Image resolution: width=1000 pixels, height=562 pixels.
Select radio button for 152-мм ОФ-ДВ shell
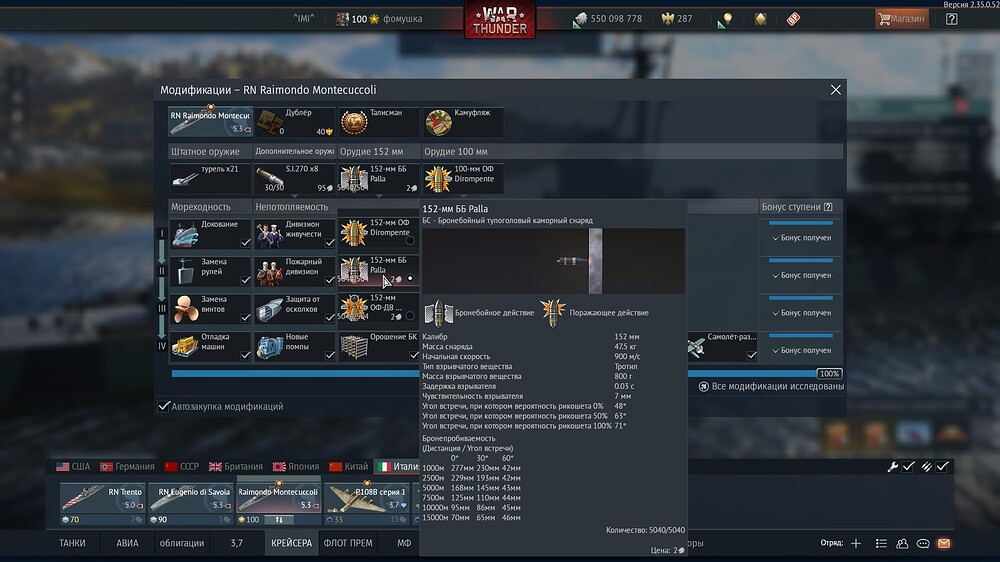pos(410,316)
